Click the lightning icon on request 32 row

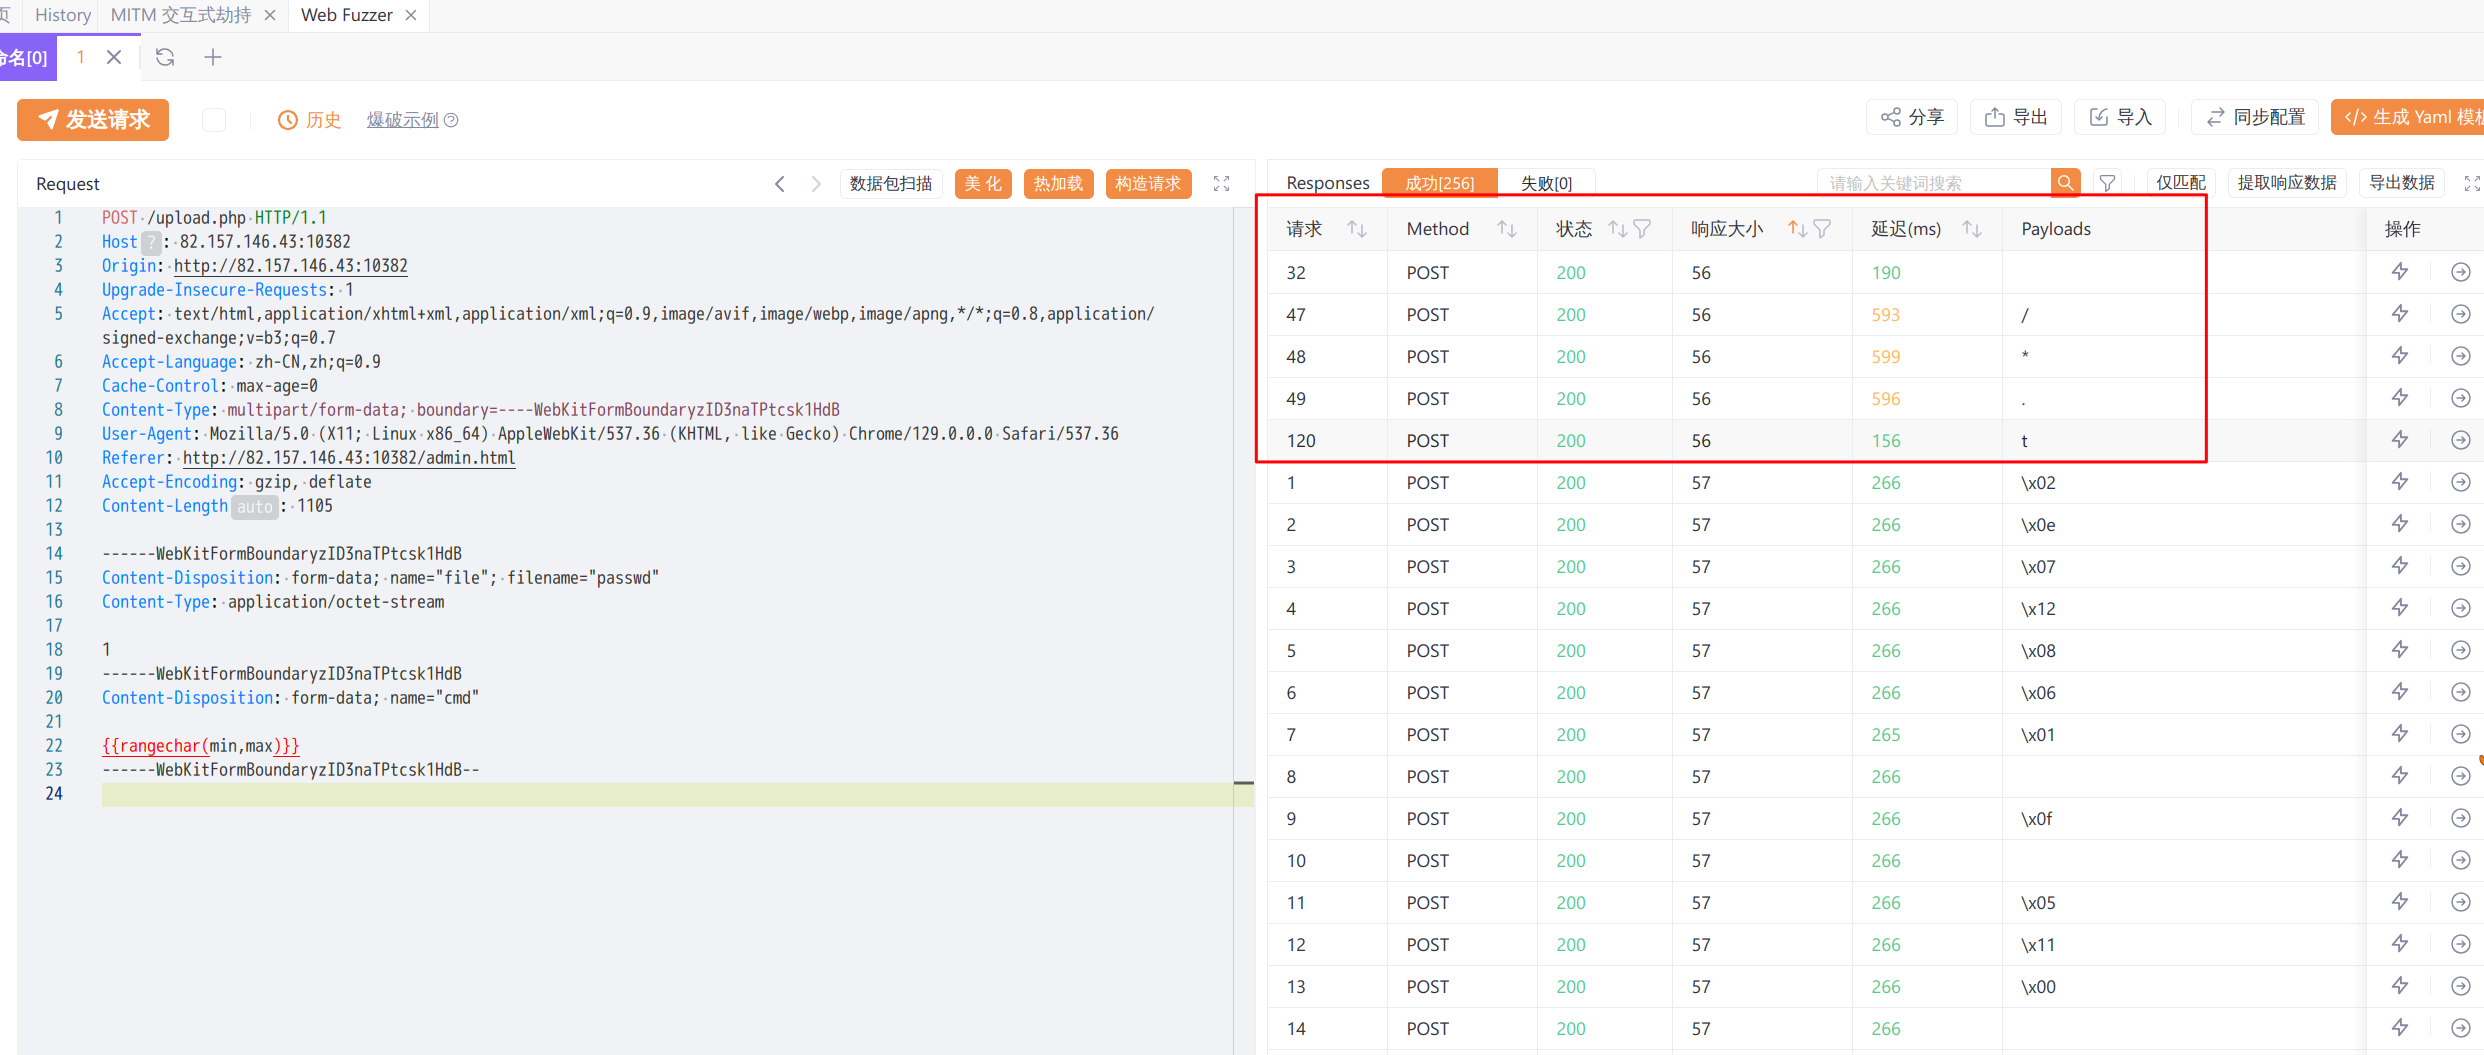click(2399, 272)
